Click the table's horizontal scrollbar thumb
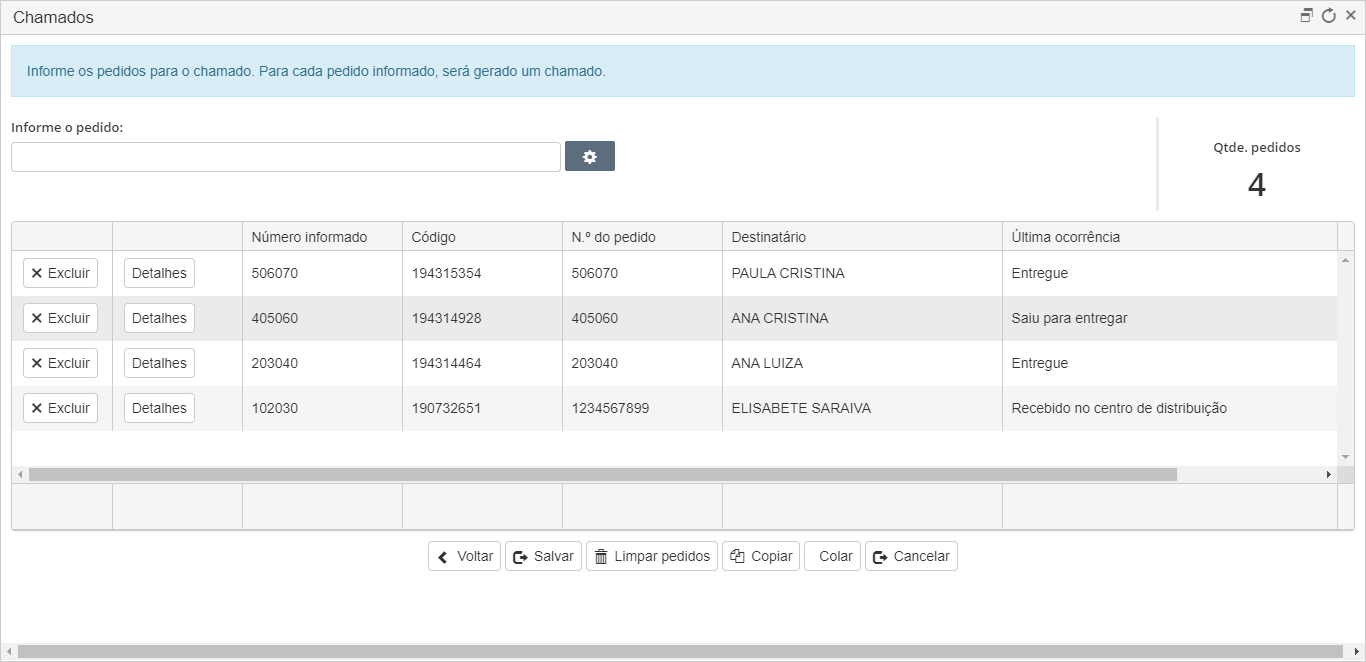The width and height of the screenshot is (1366, 662). 602,474
